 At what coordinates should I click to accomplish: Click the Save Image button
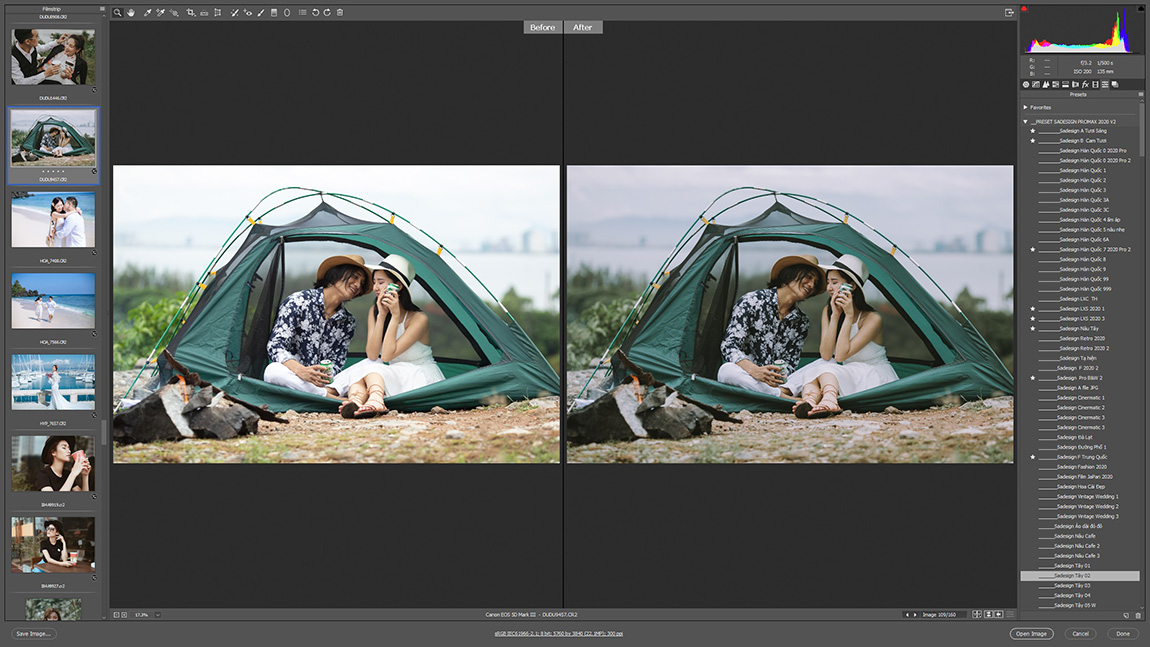coord(34,634)
